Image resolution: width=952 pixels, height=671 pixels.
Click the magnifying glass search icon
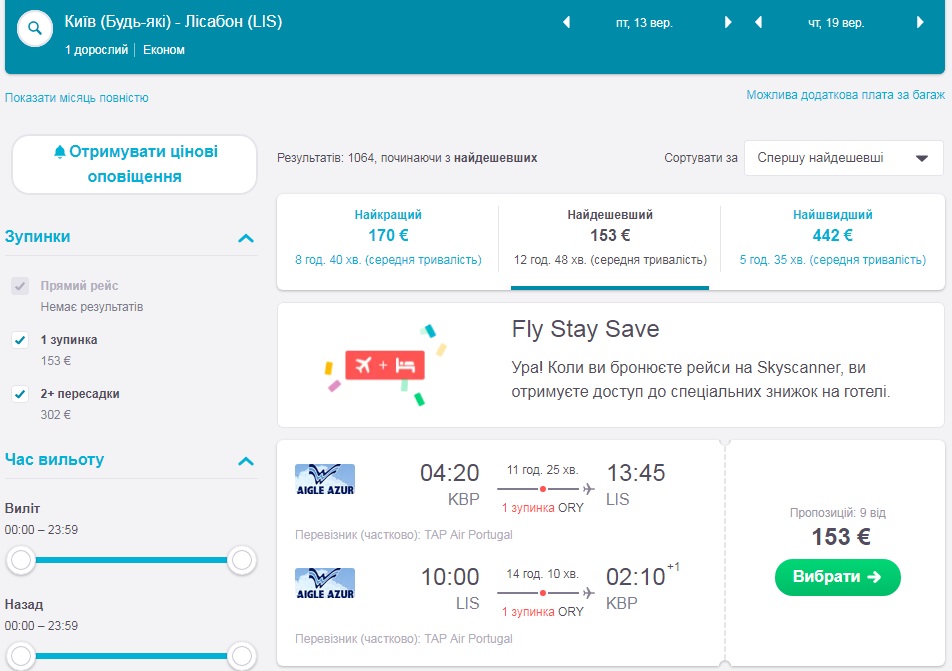tap(35, 29)
